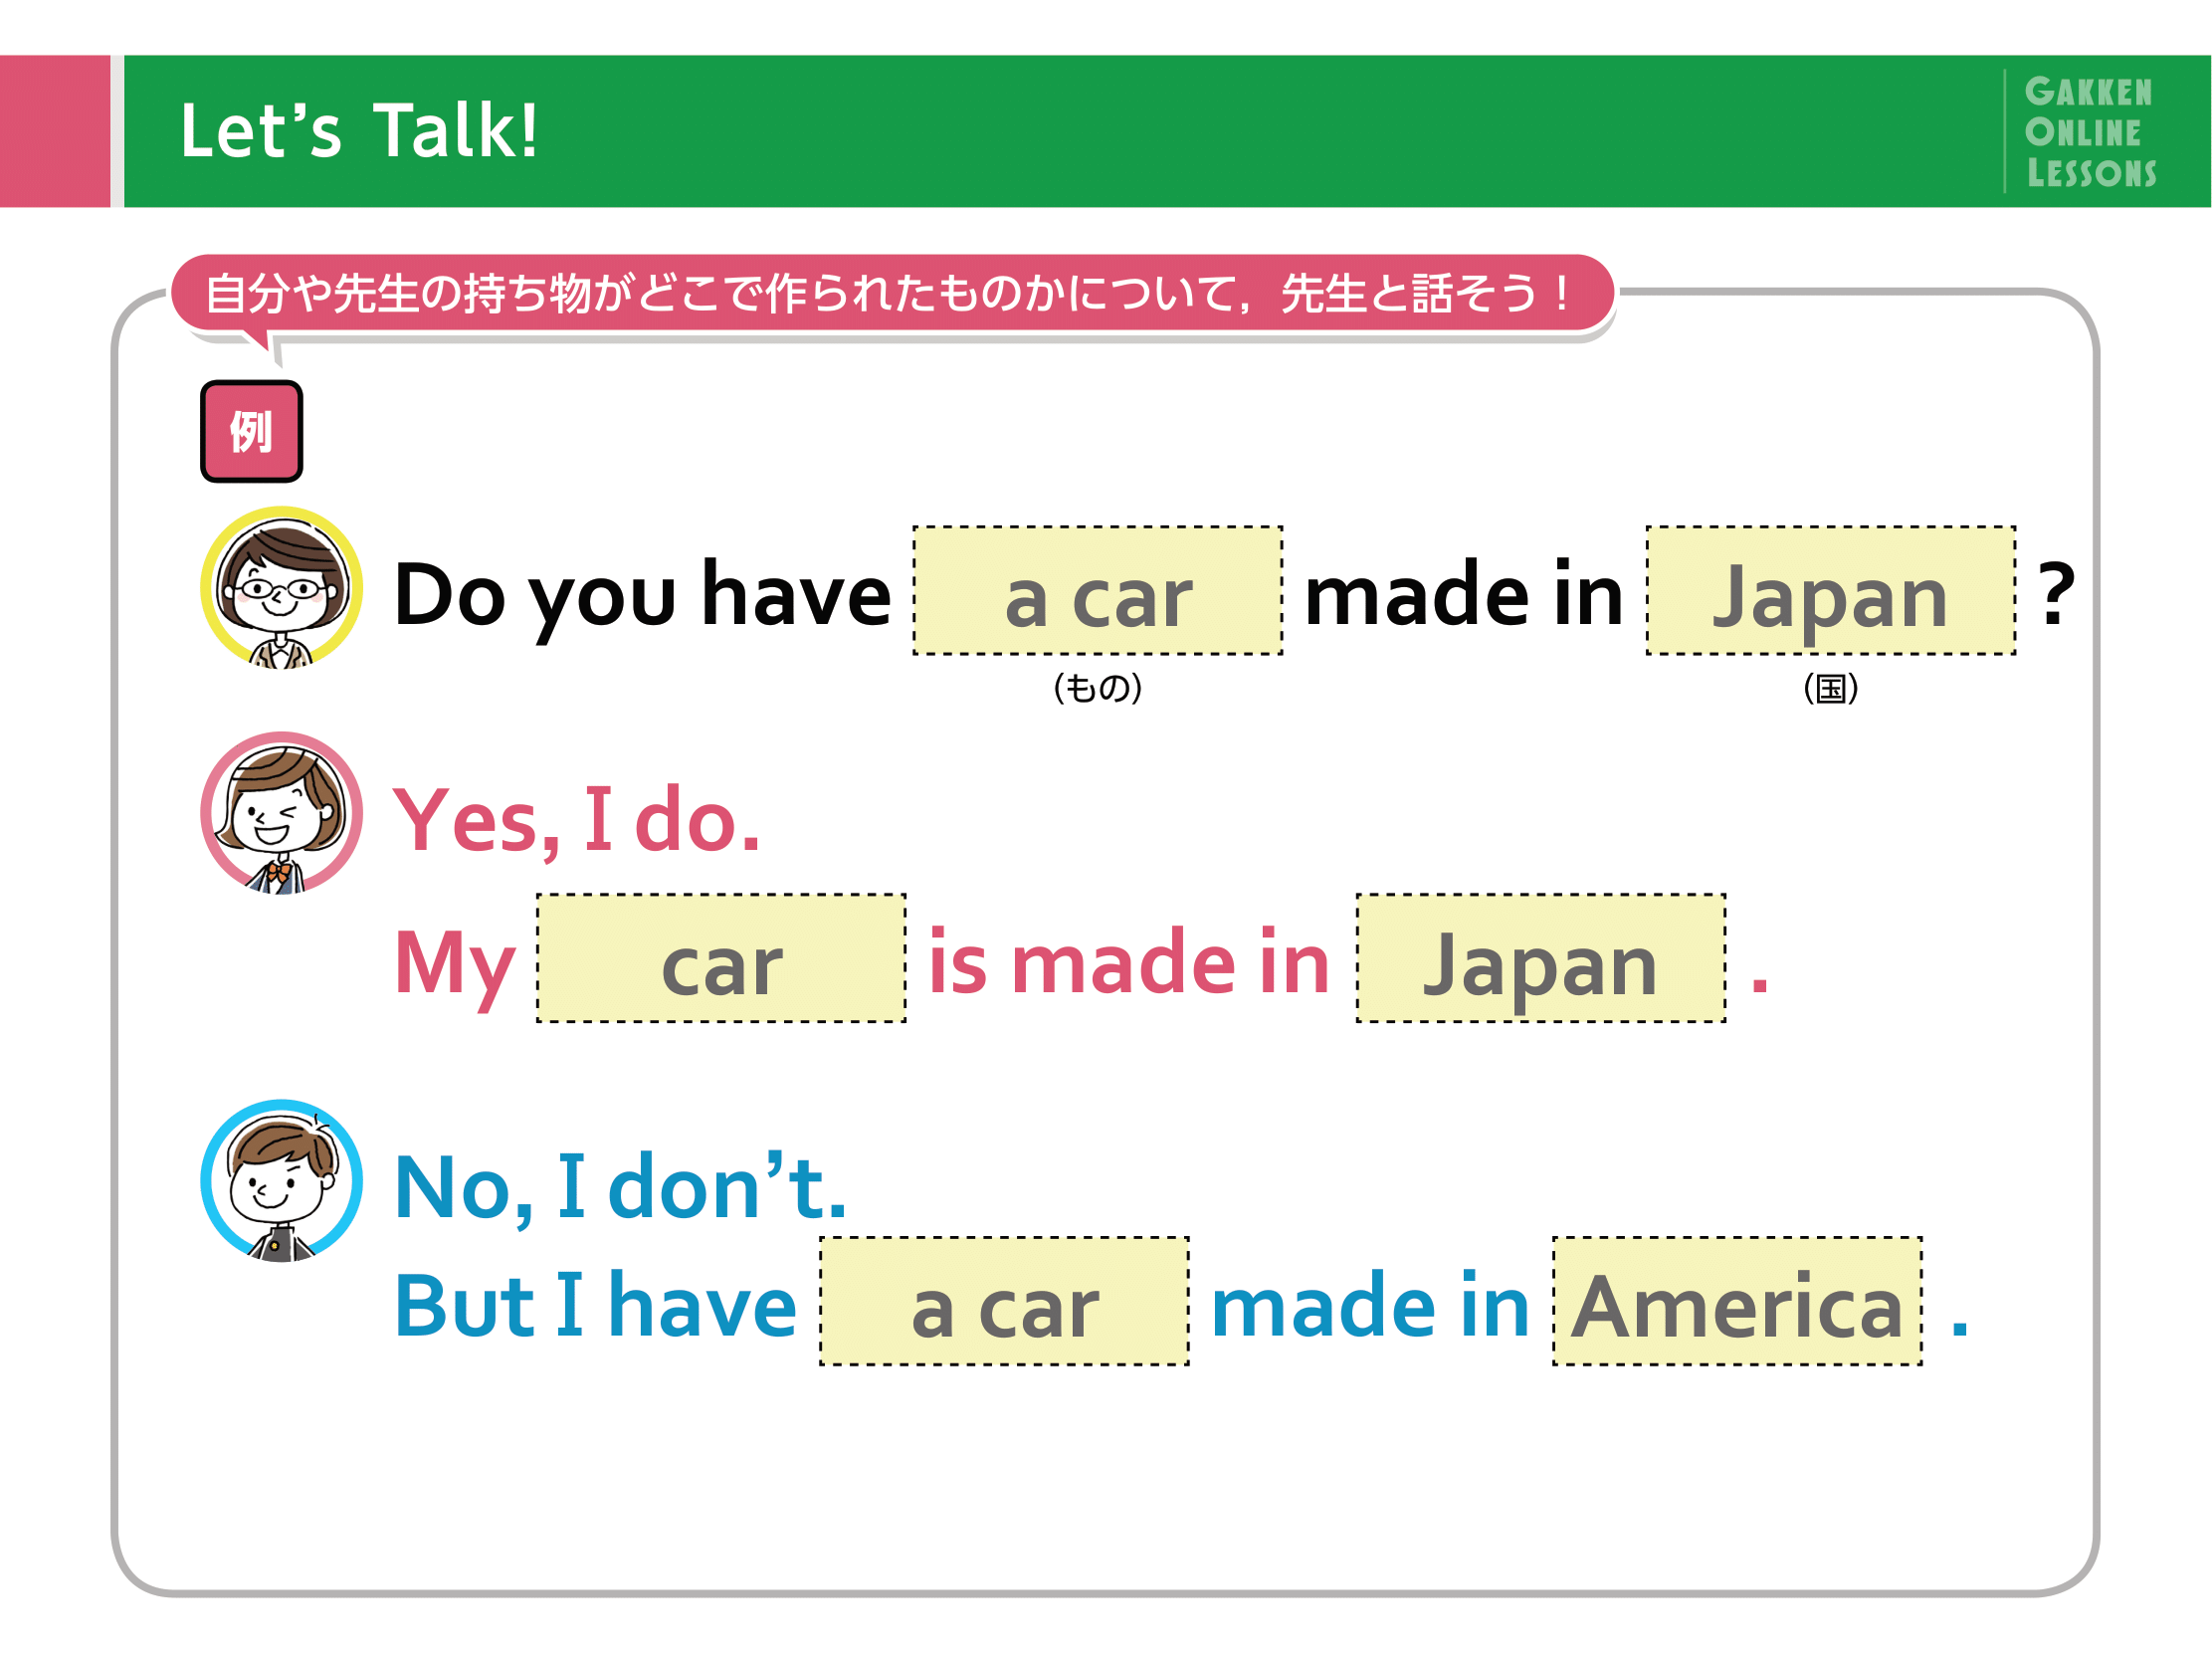Click the teacher avatar with glasses
This screenshot has width=2212, height=1659.
(x=281, y=588)
